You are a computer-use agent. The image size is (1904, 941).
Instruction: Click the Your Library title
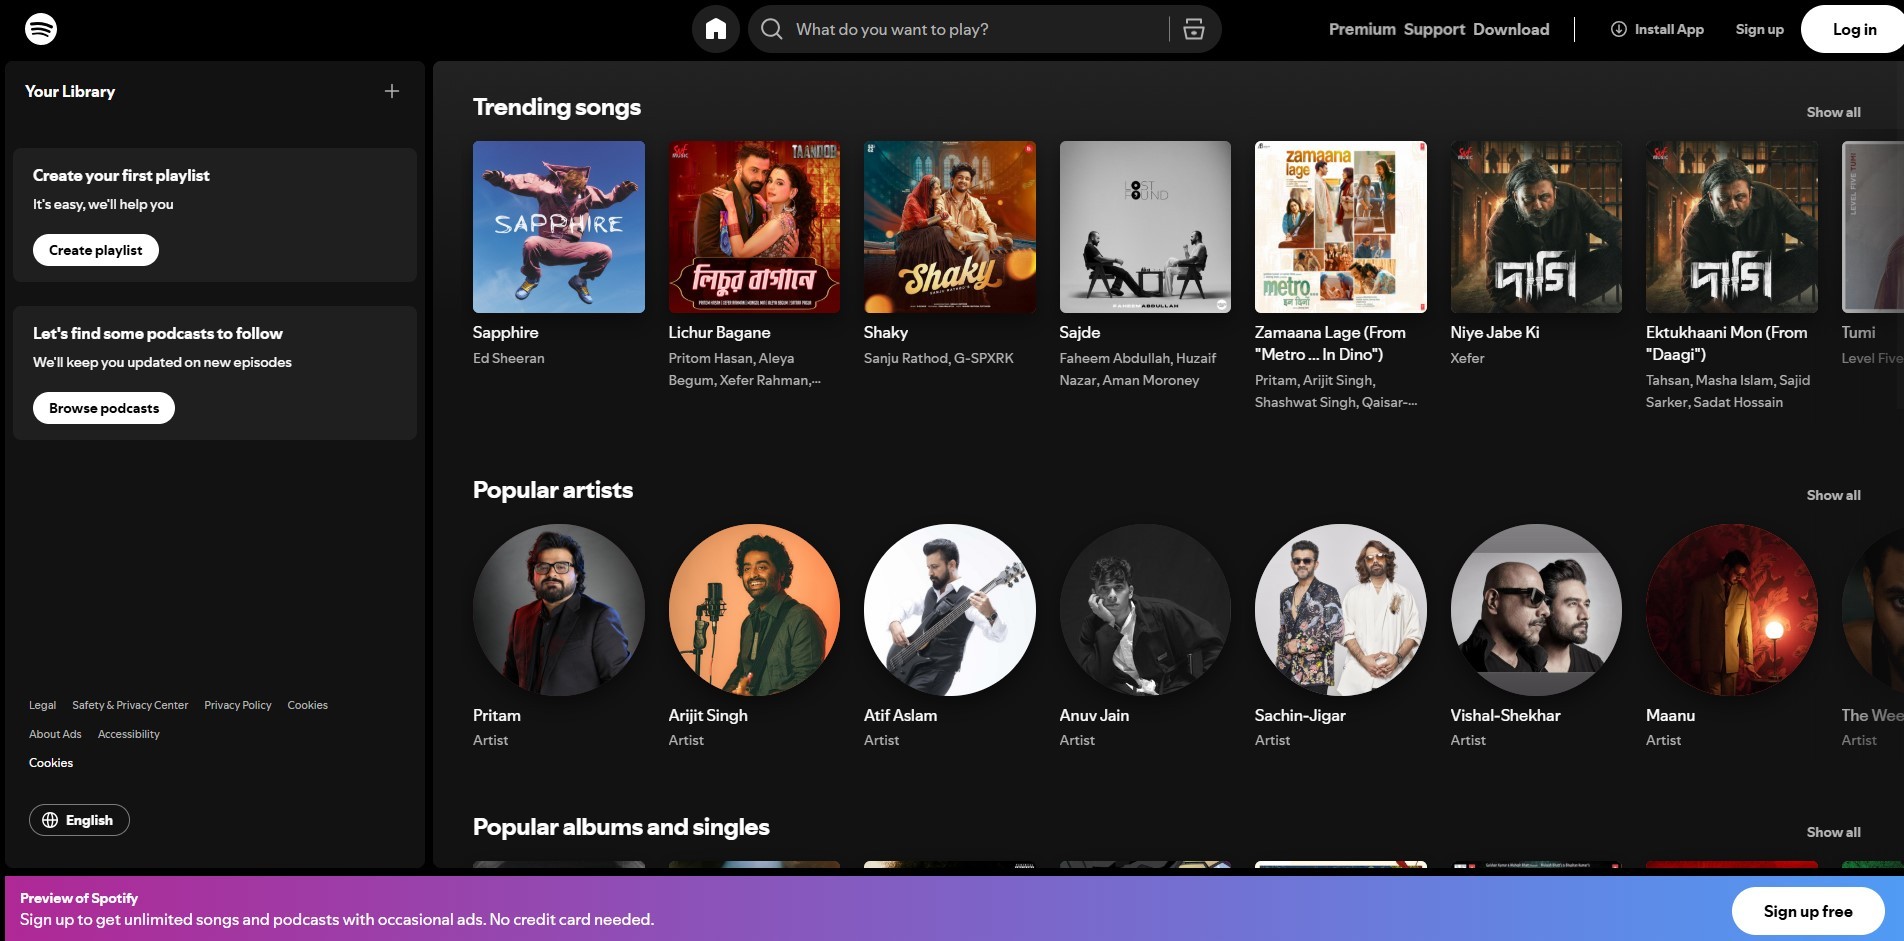tap(70, 91)
